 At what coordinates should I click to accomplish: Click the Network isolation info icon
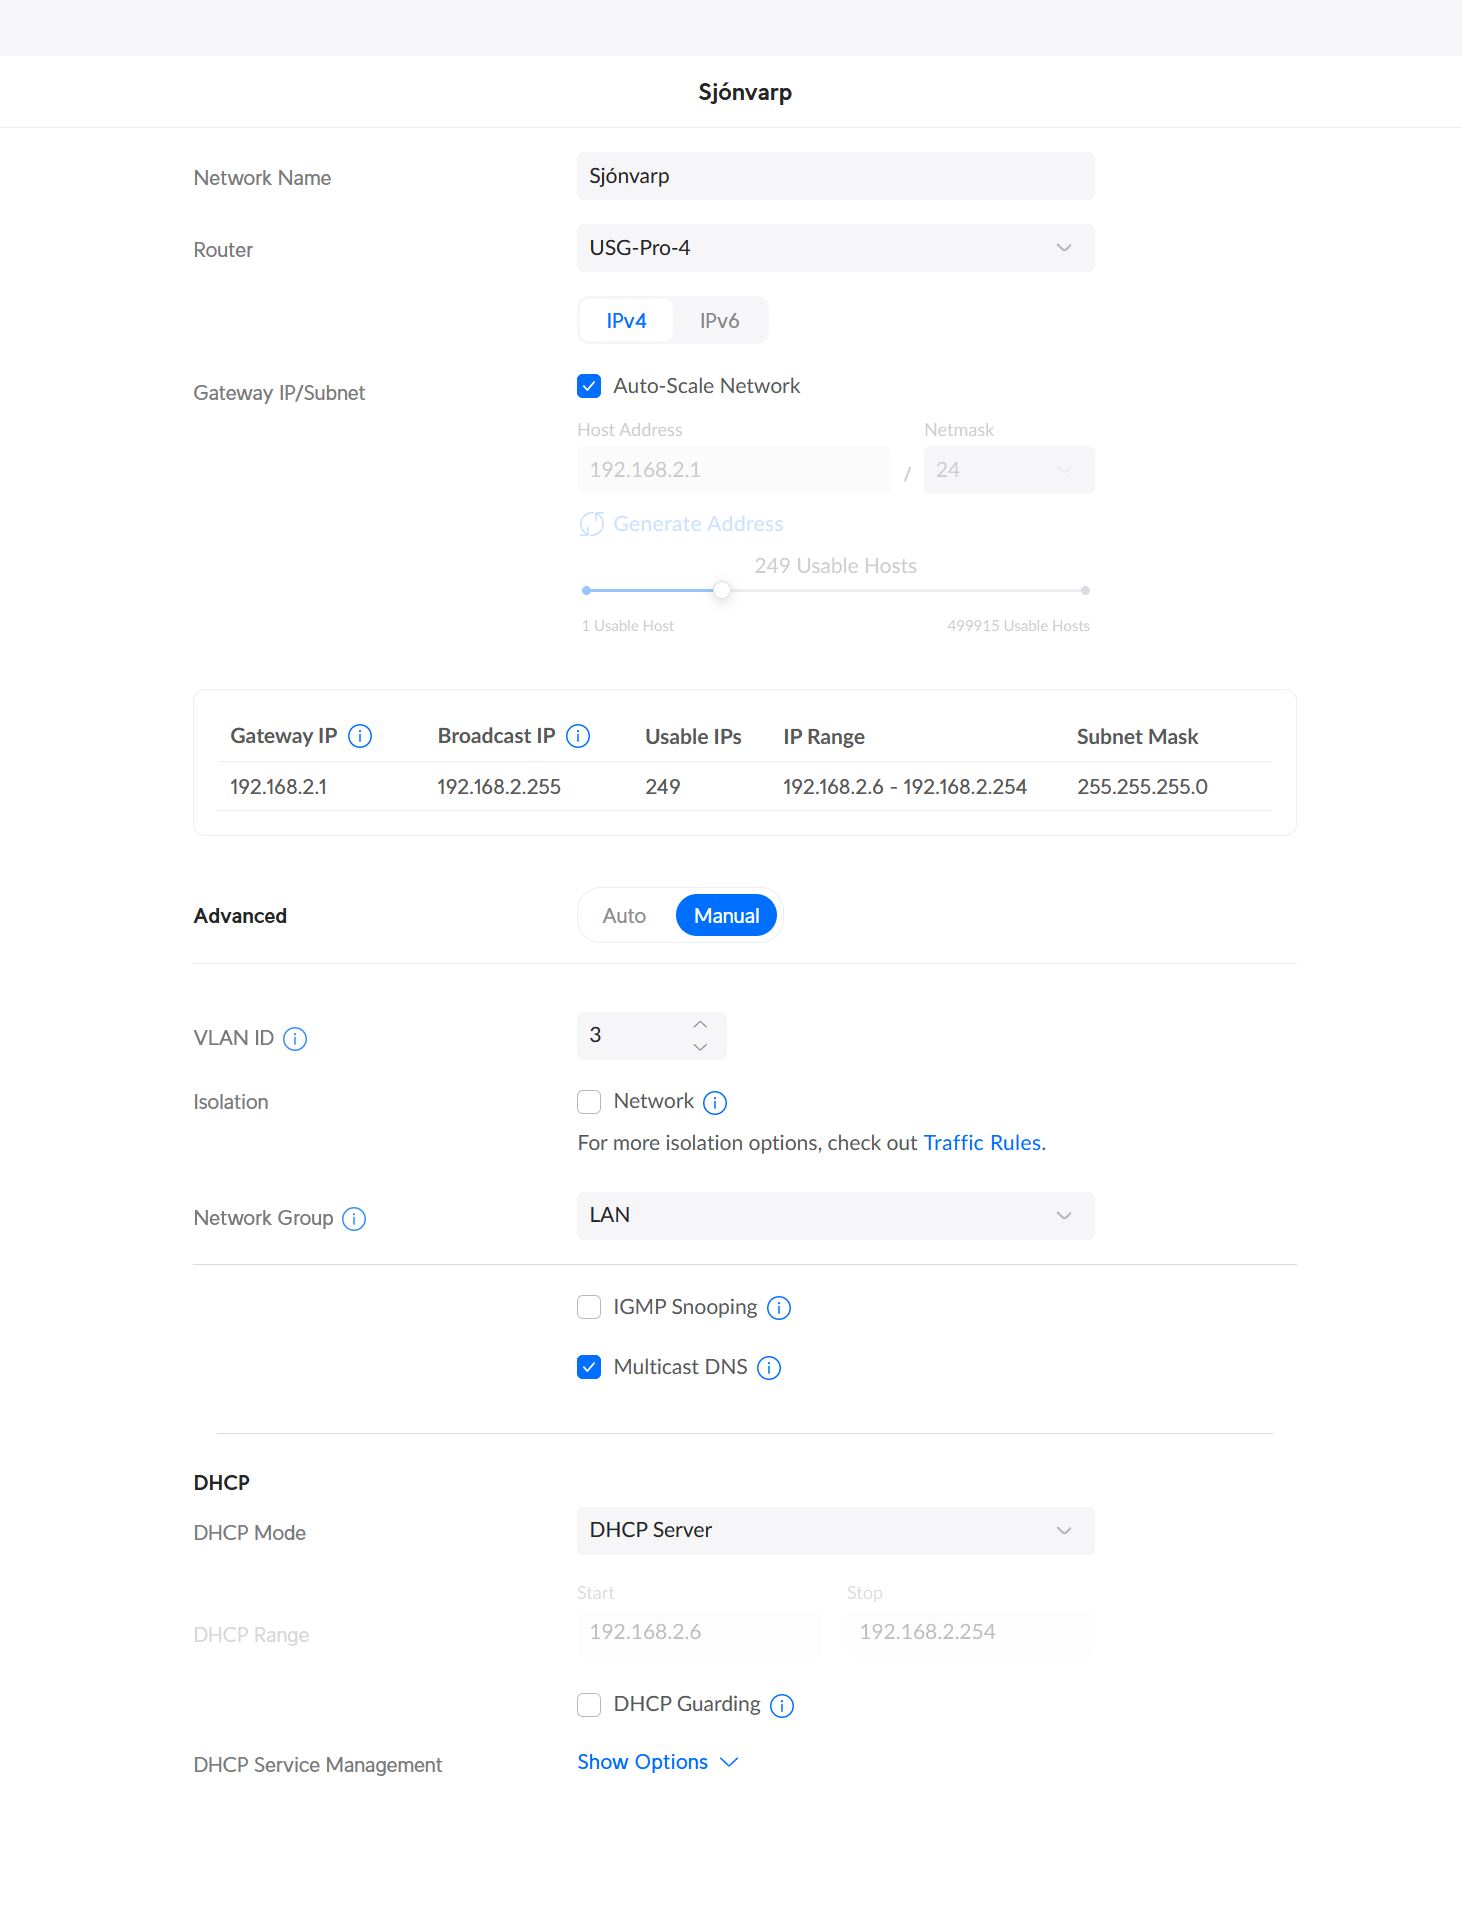[x=716, y=1102]
